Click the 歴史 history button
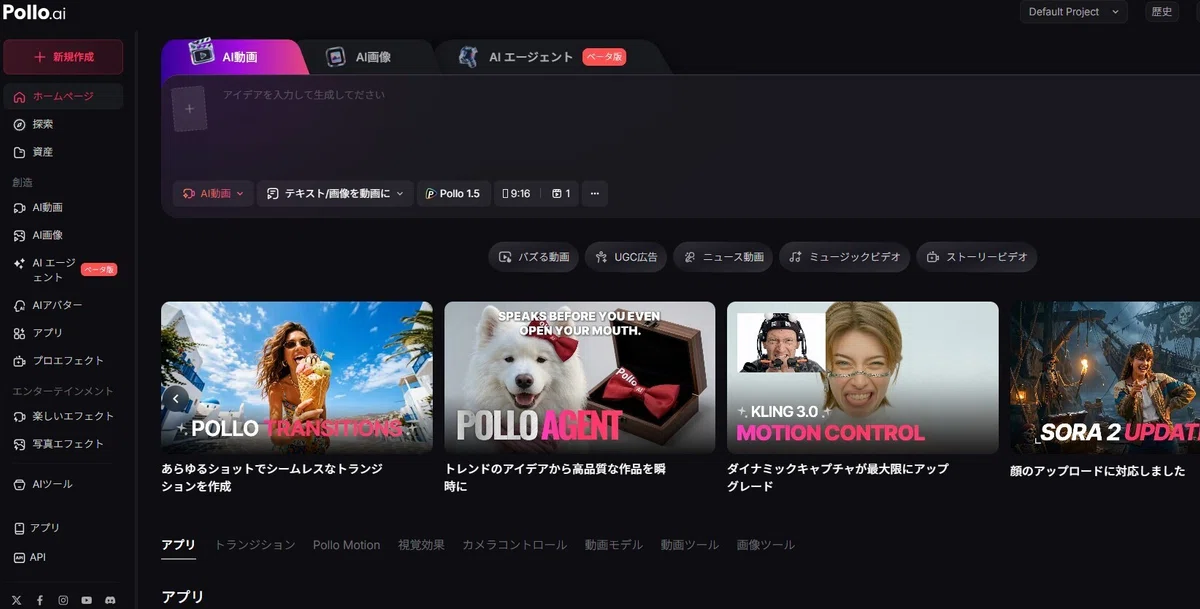The image size is (1200, 609). pyautogui.click(x=1162, y=12)
